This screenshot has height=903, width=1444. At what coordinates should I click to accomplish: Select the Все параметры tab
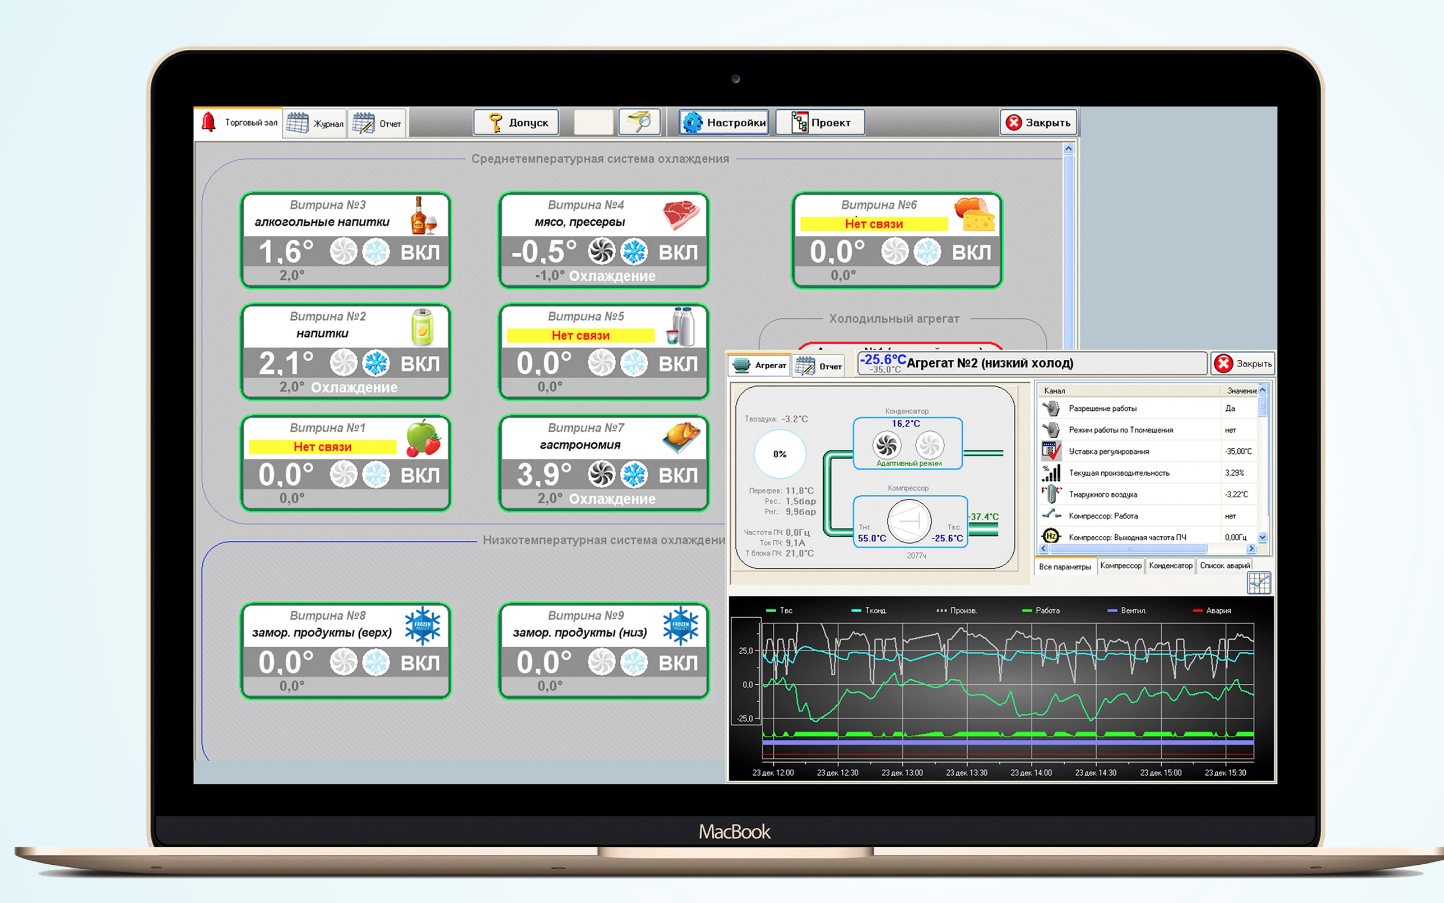pos(1065,567)
